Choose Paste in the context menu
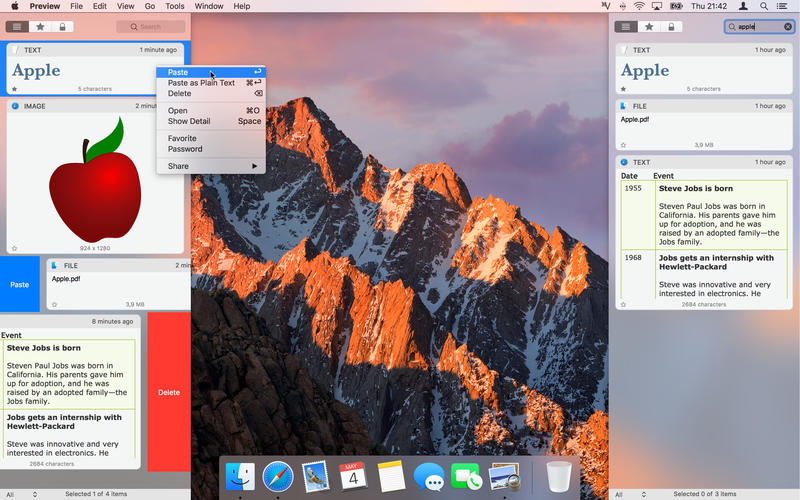 click(x=211, y=72)
